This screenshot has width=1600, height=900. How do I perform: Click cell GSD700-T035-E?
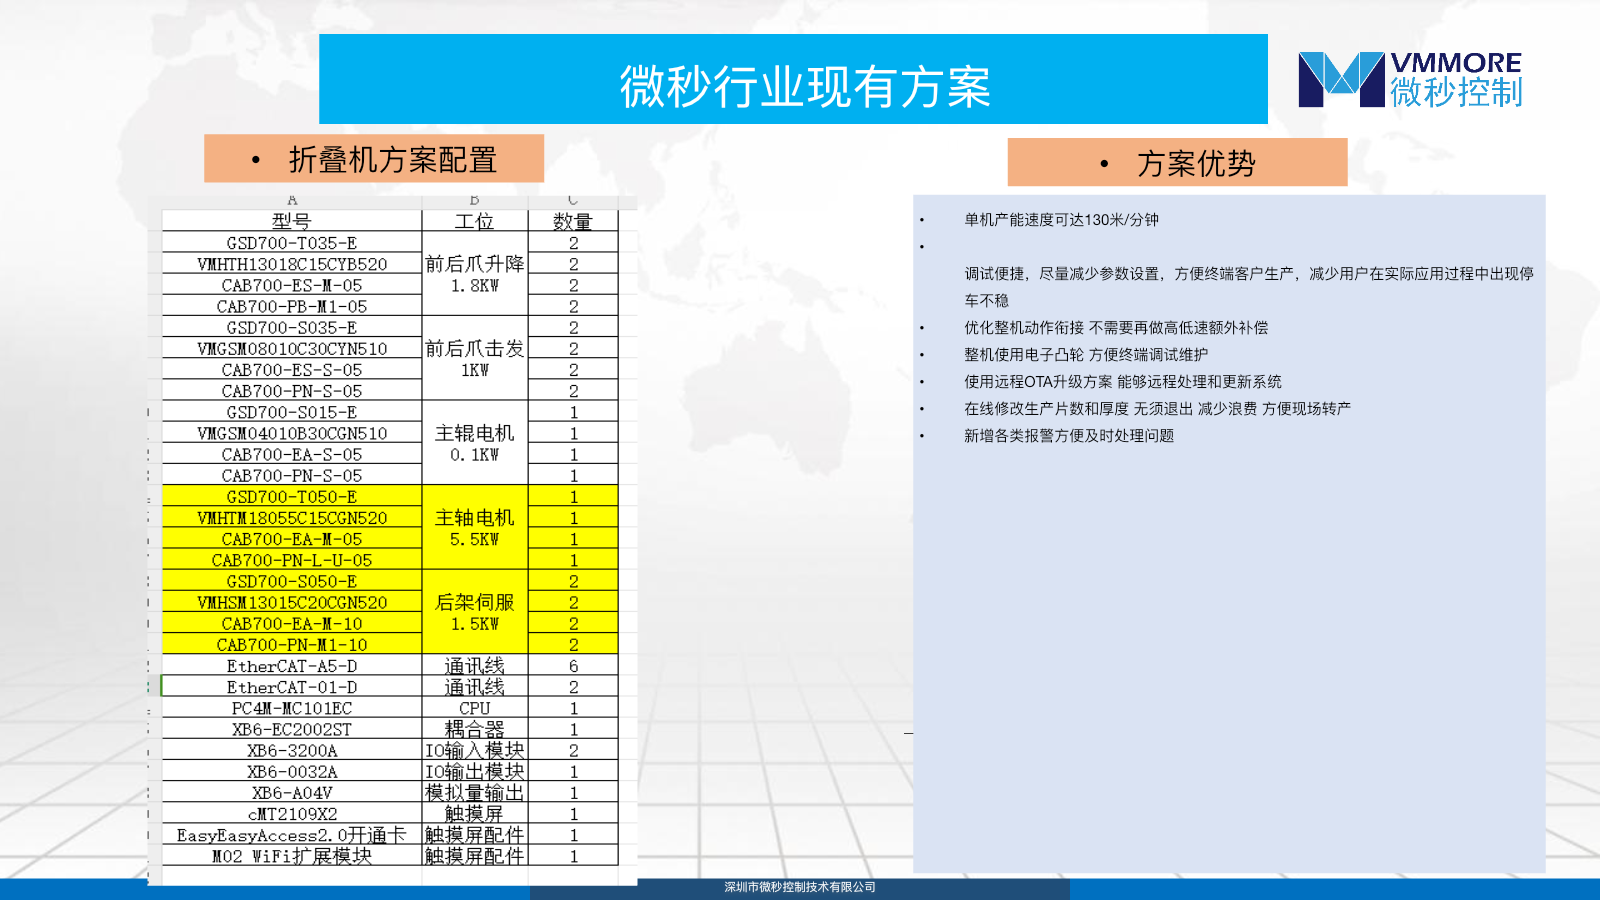coord(292,243)
